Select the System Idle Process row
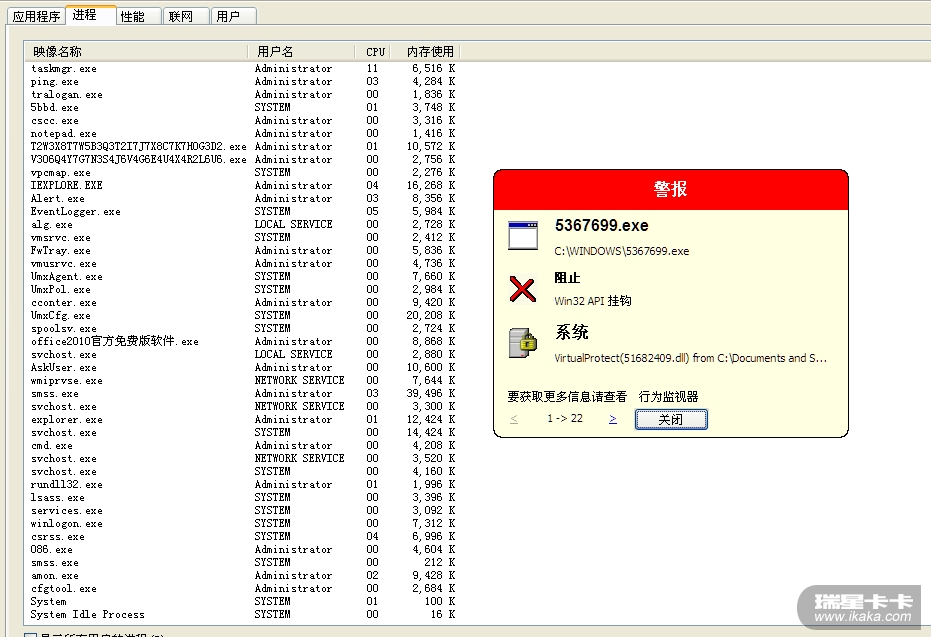This screenshot has width=931, height=637. click(242, 614)
